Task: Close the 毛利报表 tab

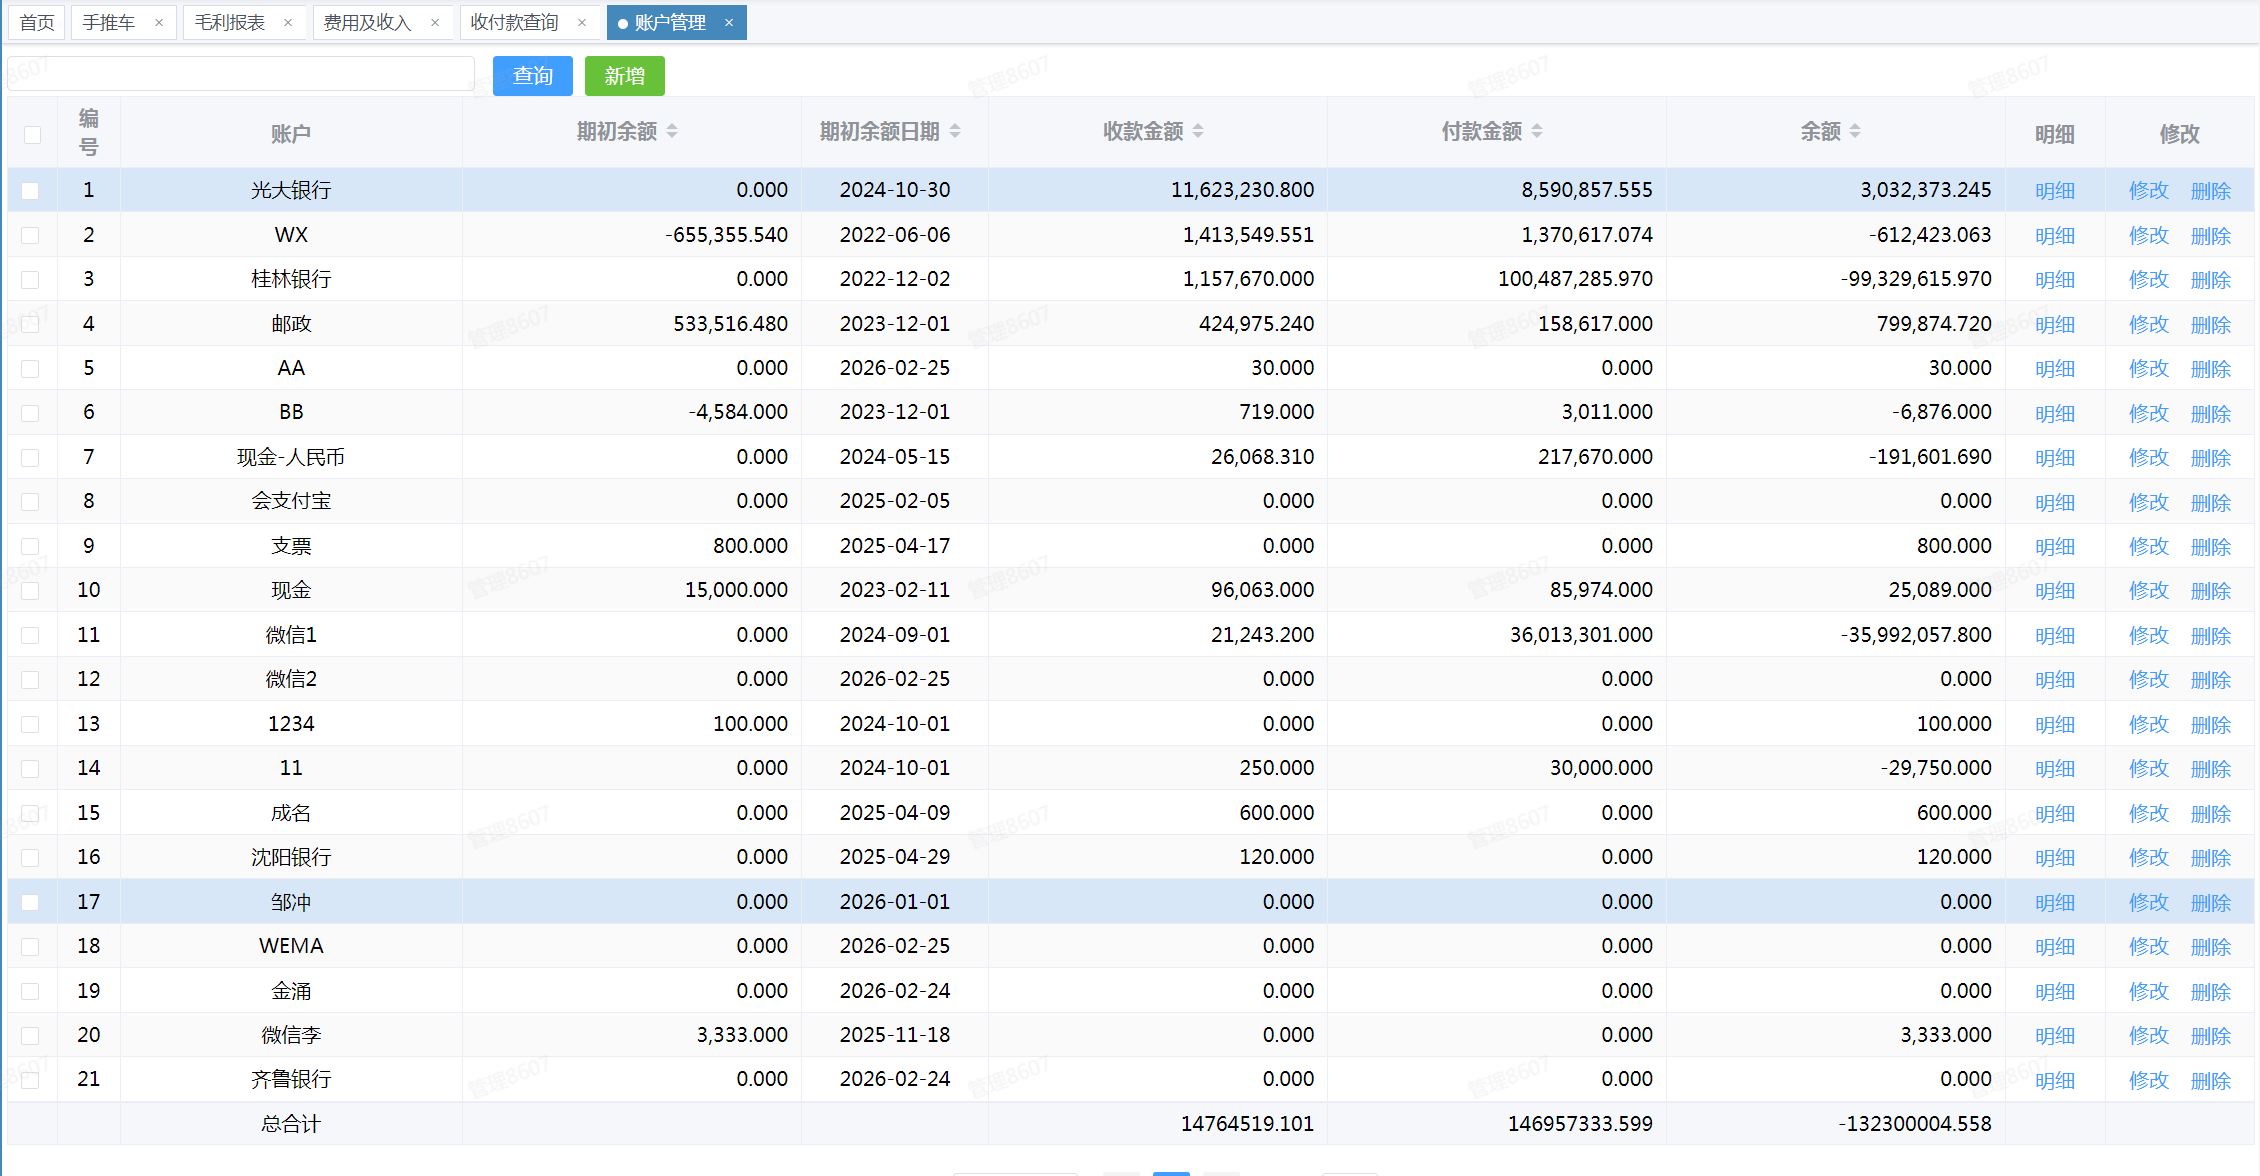Action: click(288, 22)
